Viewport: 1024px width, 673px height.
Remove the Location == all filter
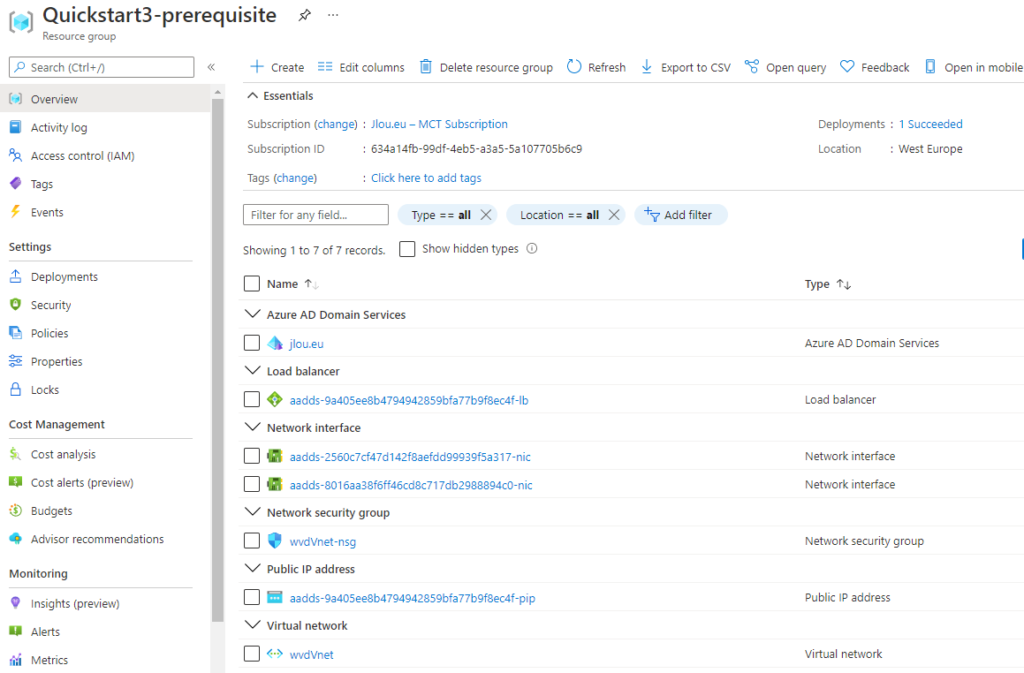pos(613,215)
